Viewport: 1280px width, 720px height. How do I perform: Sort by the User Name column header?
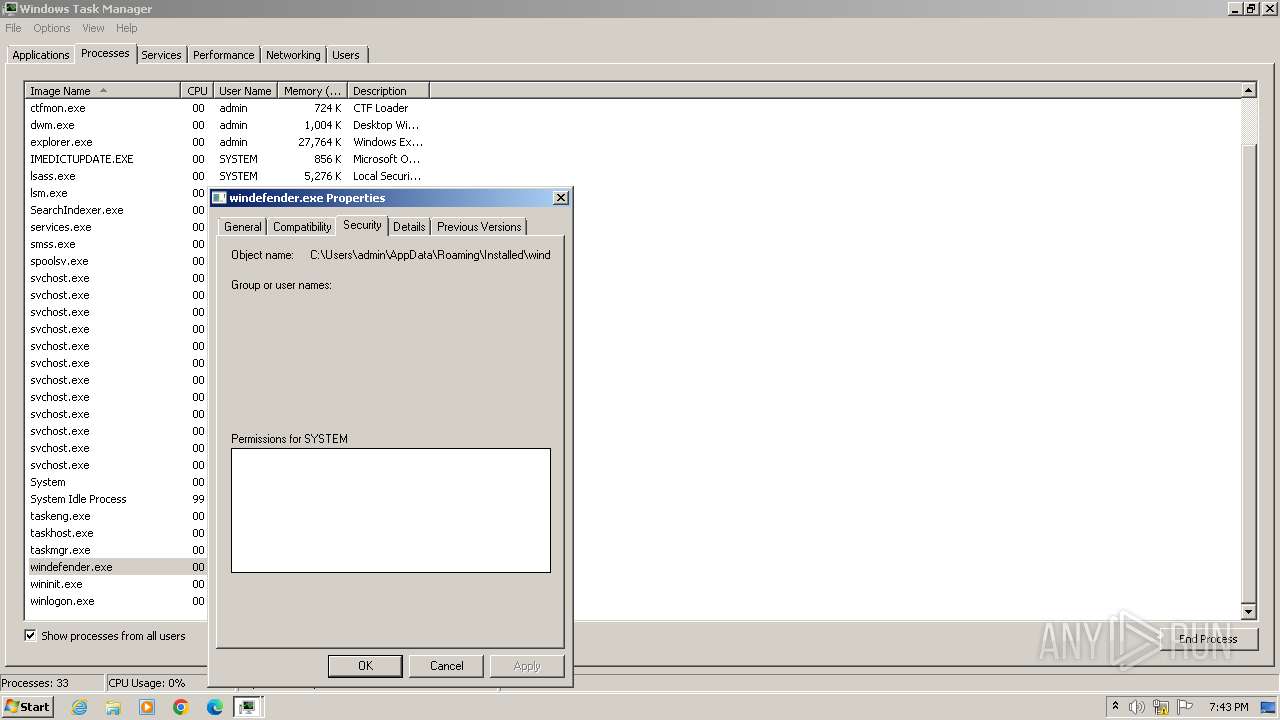pyautogui.click(x=245, y=91)
